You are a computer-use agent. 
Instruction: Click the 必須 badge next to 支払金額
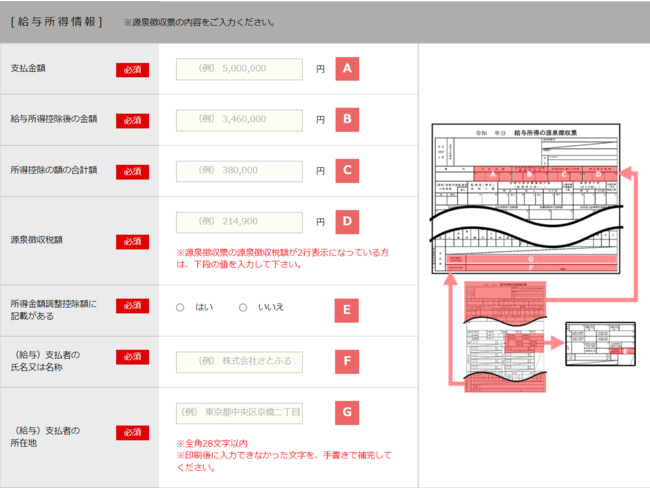coord(132,70)
